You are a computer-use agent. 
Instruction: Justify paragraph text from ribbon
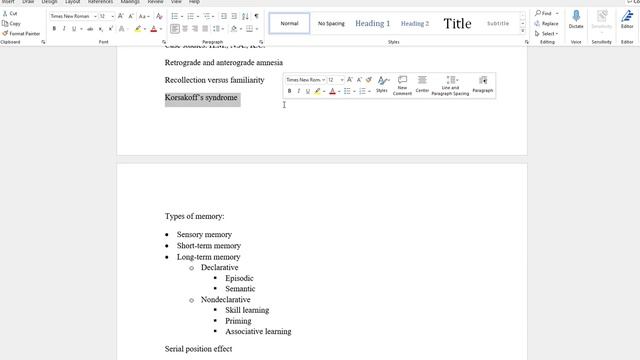[205, 29]
